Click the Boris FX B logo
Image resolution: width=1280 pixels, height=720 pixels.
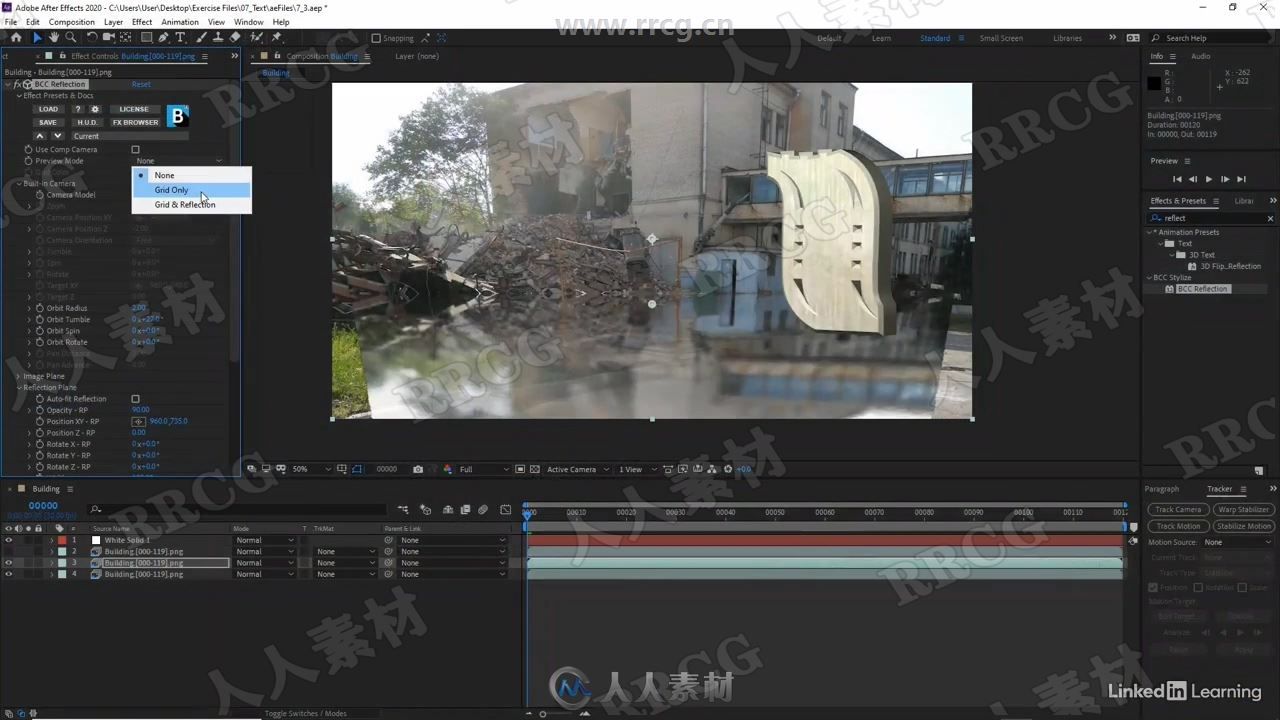177,116
